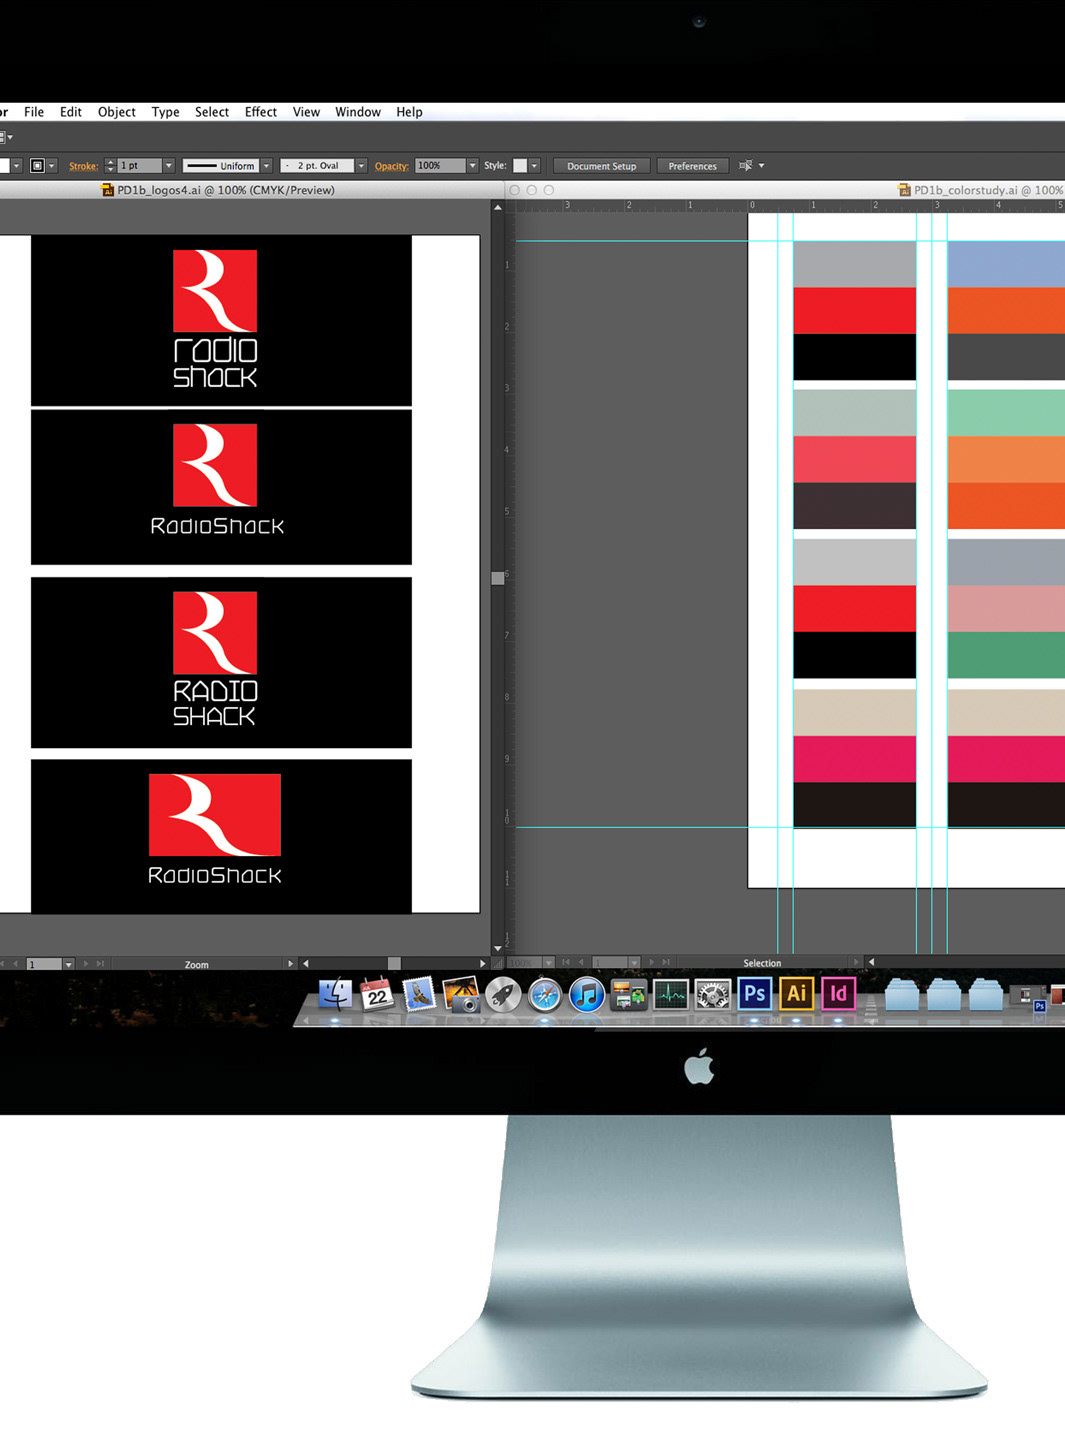Open the orange Opacity panel link

tap(392, 166)
